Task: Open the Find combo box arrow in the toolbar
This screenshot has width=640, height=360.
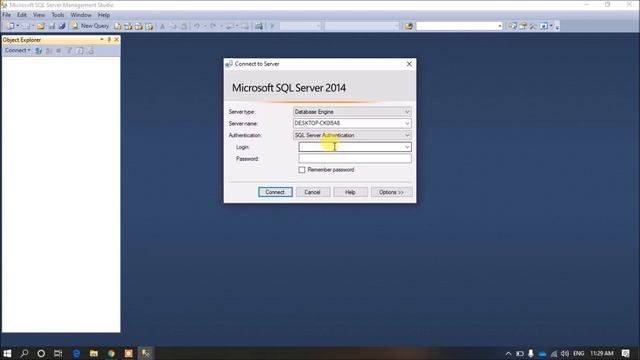Action: click(500, 26)
